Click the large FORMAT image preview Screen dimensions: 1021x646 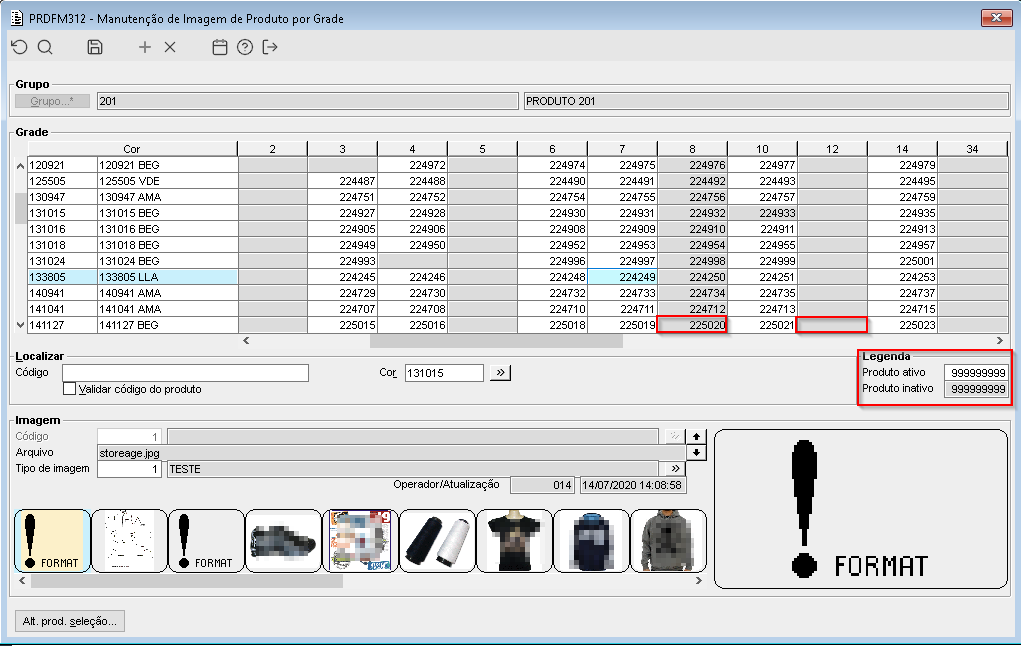(x=861, y=509)
